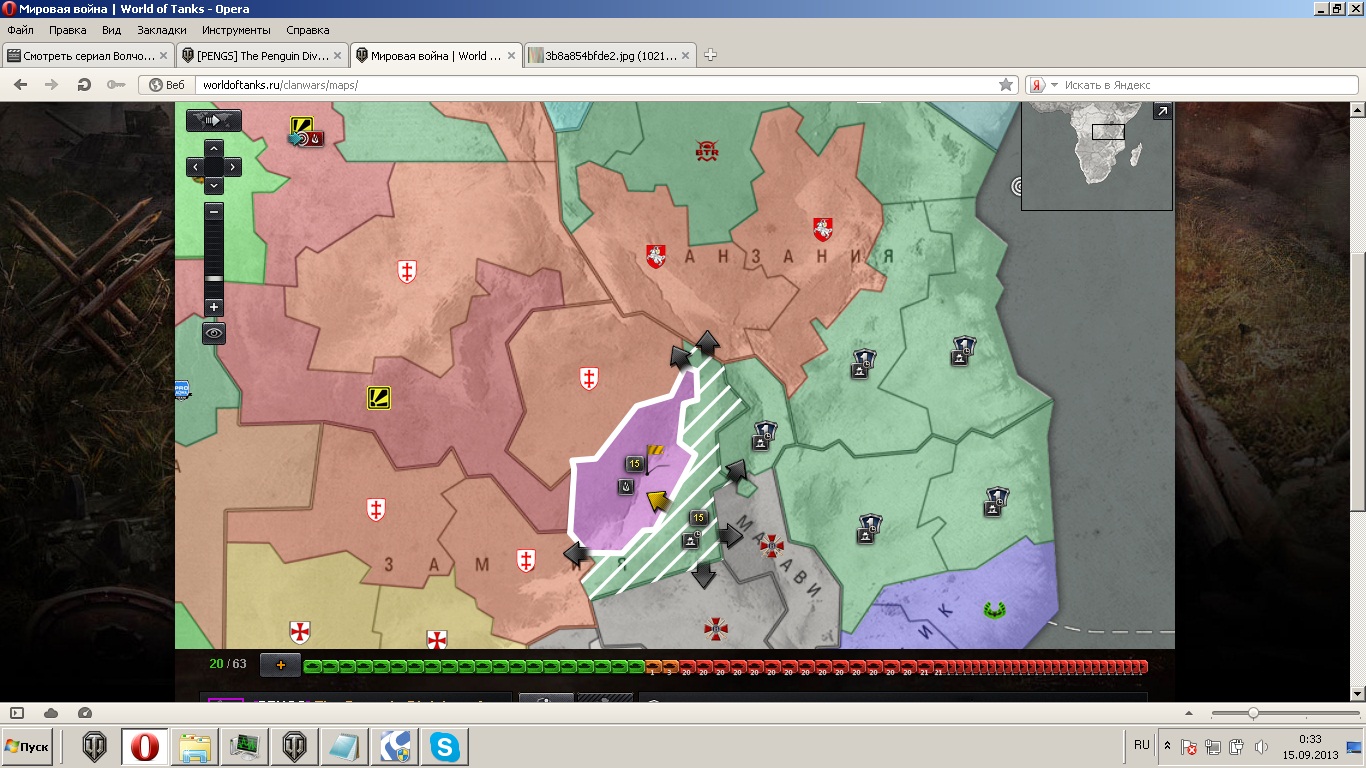Pan the map down with arrow
The image size is (1366, 768).
tap(214, 186)
